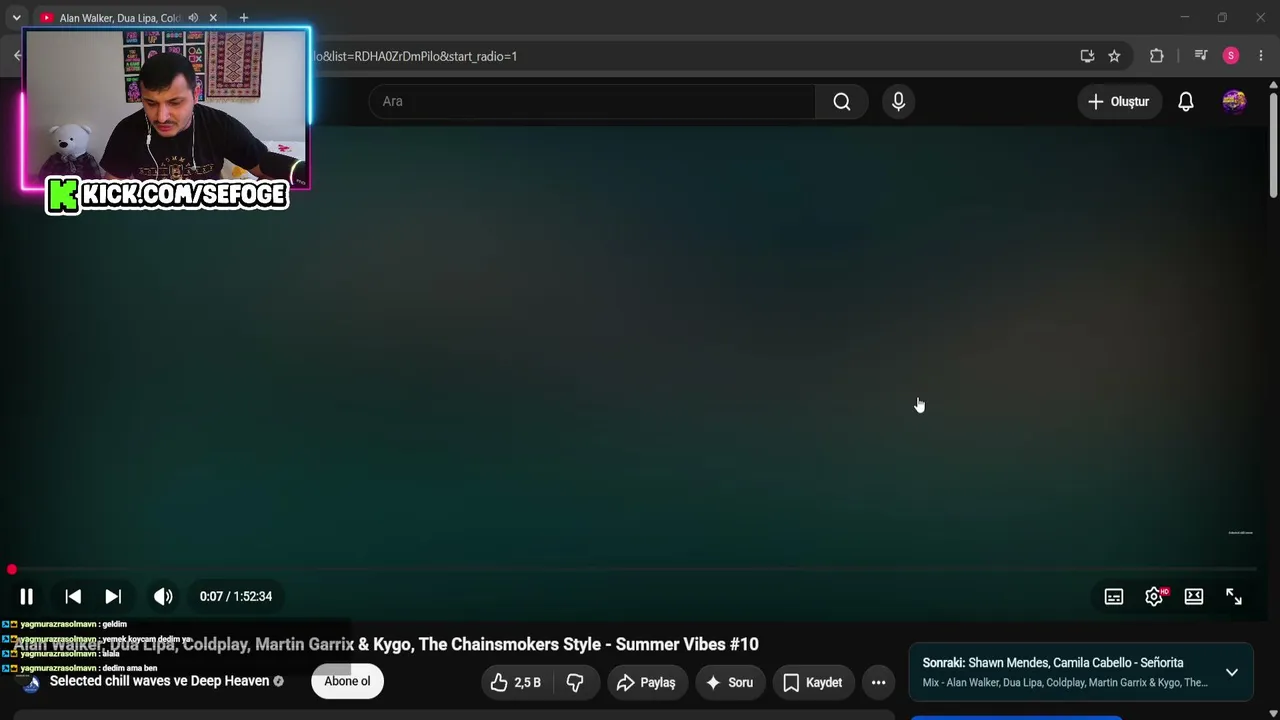Click the Soru ask button
This screenshot has height=720, width=1280.
(x=729, y=682)
